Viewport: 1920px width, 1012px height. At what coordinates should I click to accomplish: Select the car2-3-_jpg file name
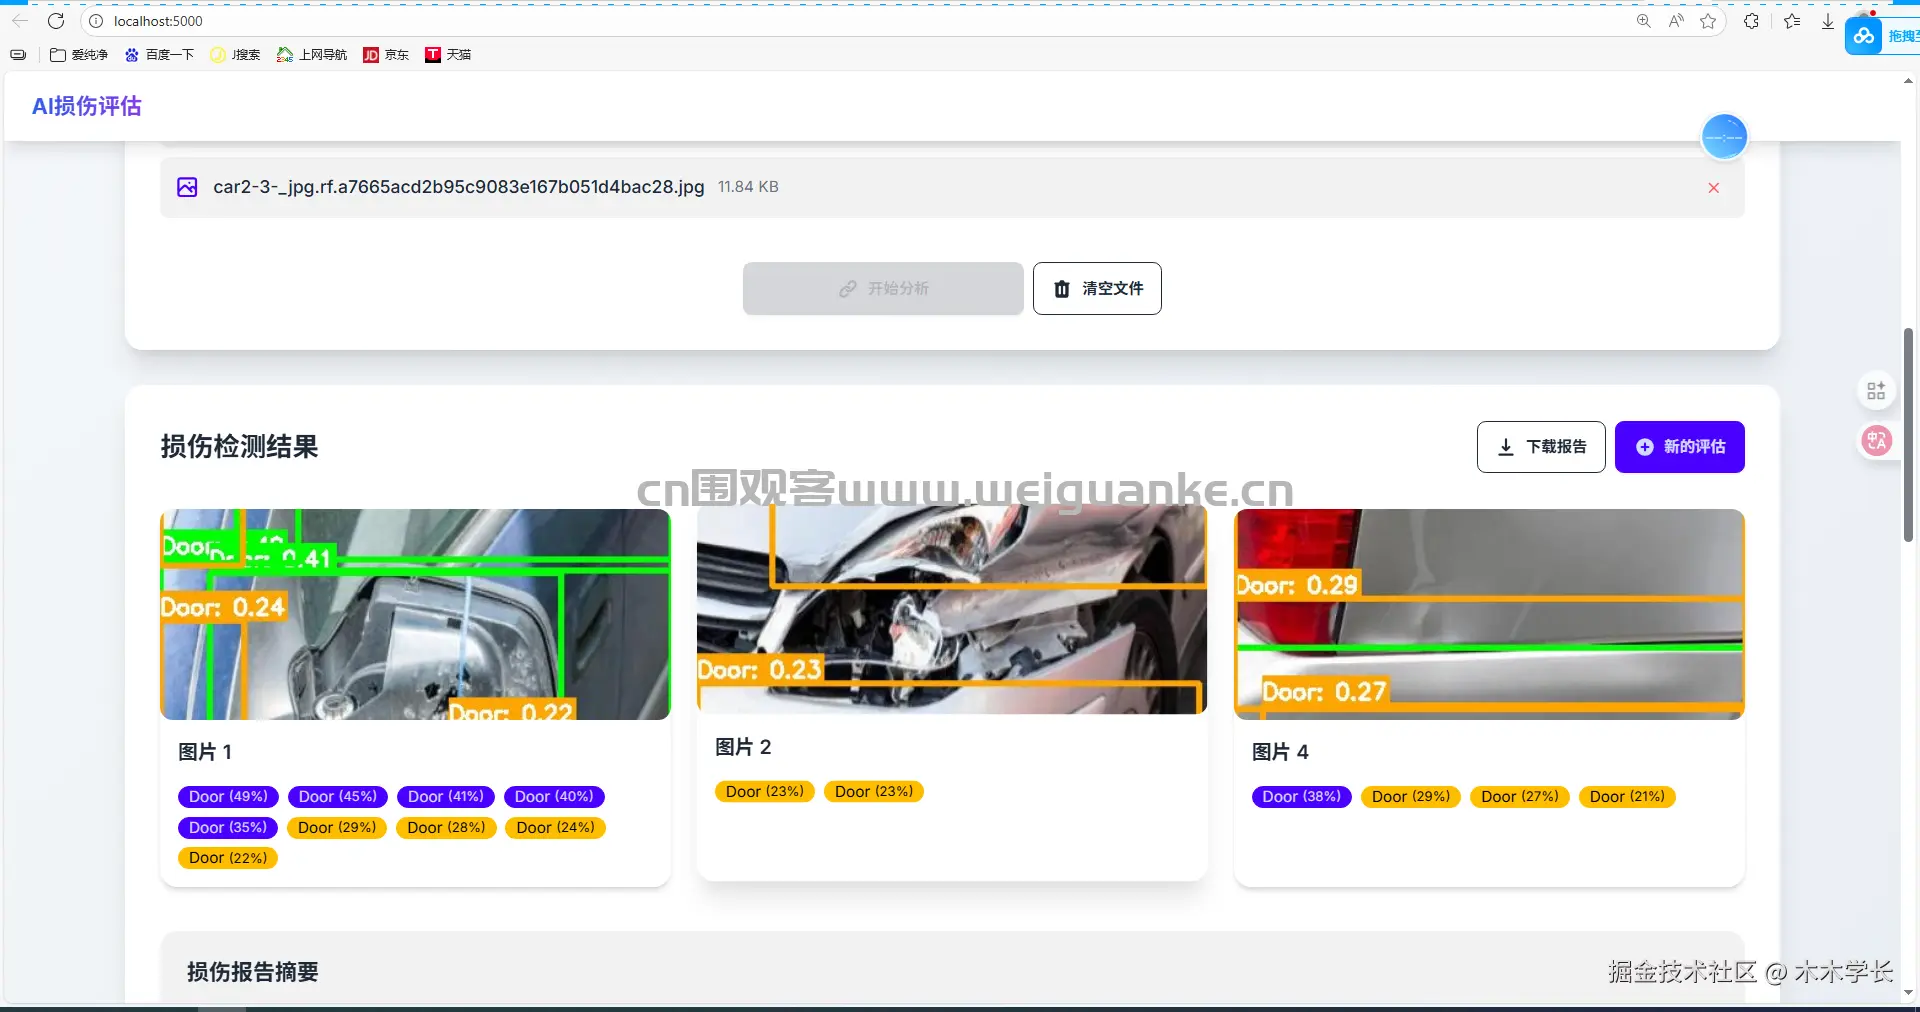[x=458, y=187]
